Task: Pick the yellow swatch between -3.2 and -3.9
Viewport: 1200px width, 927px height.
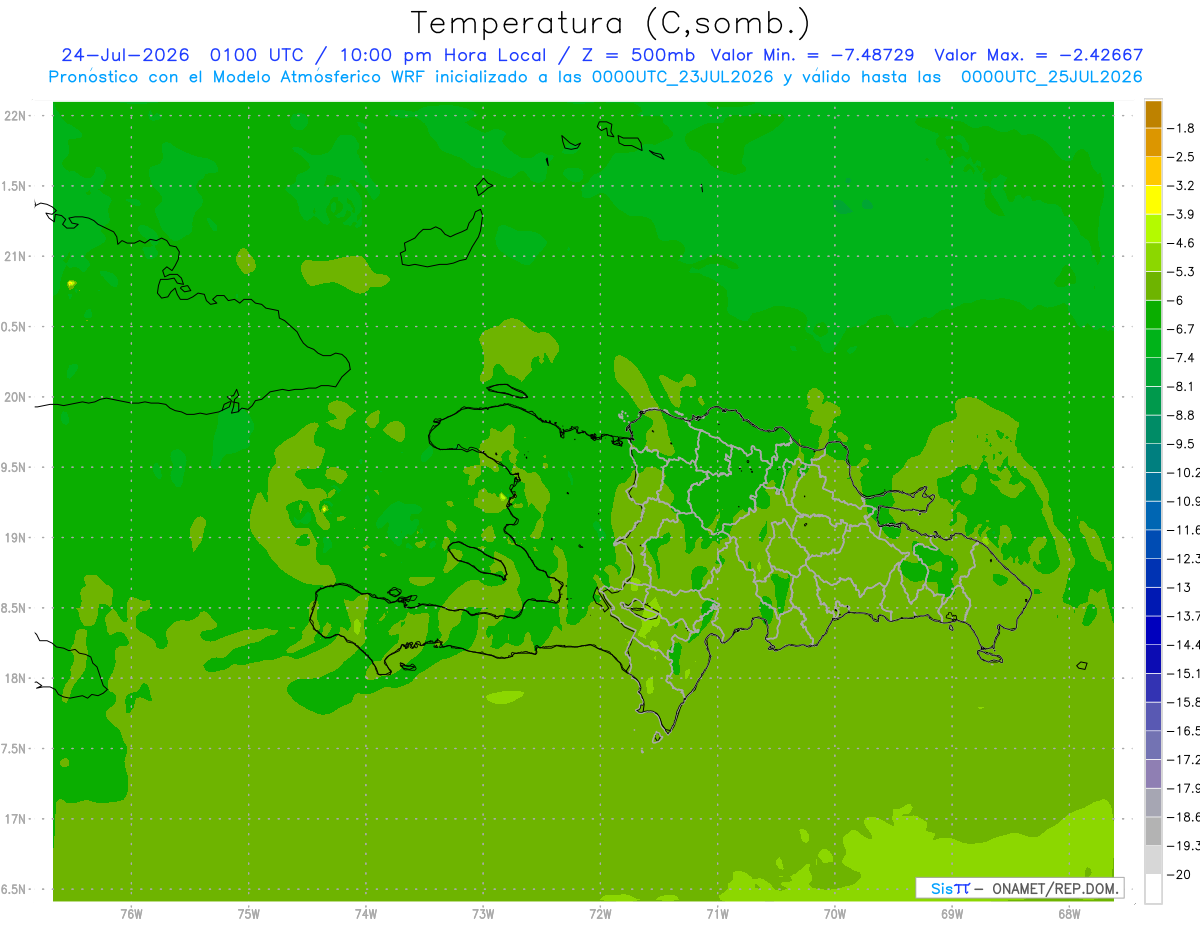Action: click(x=1153, y=199)
